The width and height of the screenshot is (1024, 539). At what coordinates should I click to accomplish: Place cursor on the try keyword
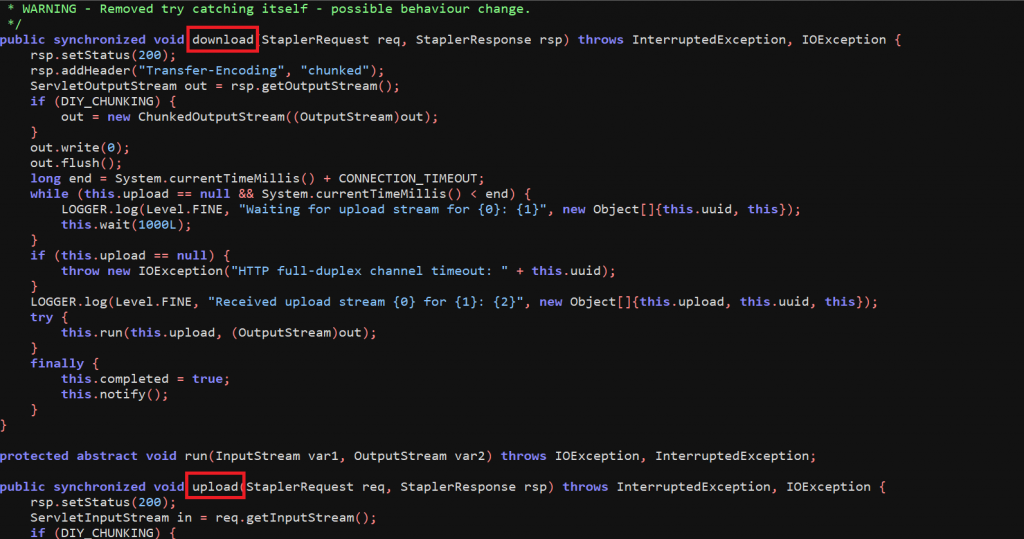click(x=42, y=317)
